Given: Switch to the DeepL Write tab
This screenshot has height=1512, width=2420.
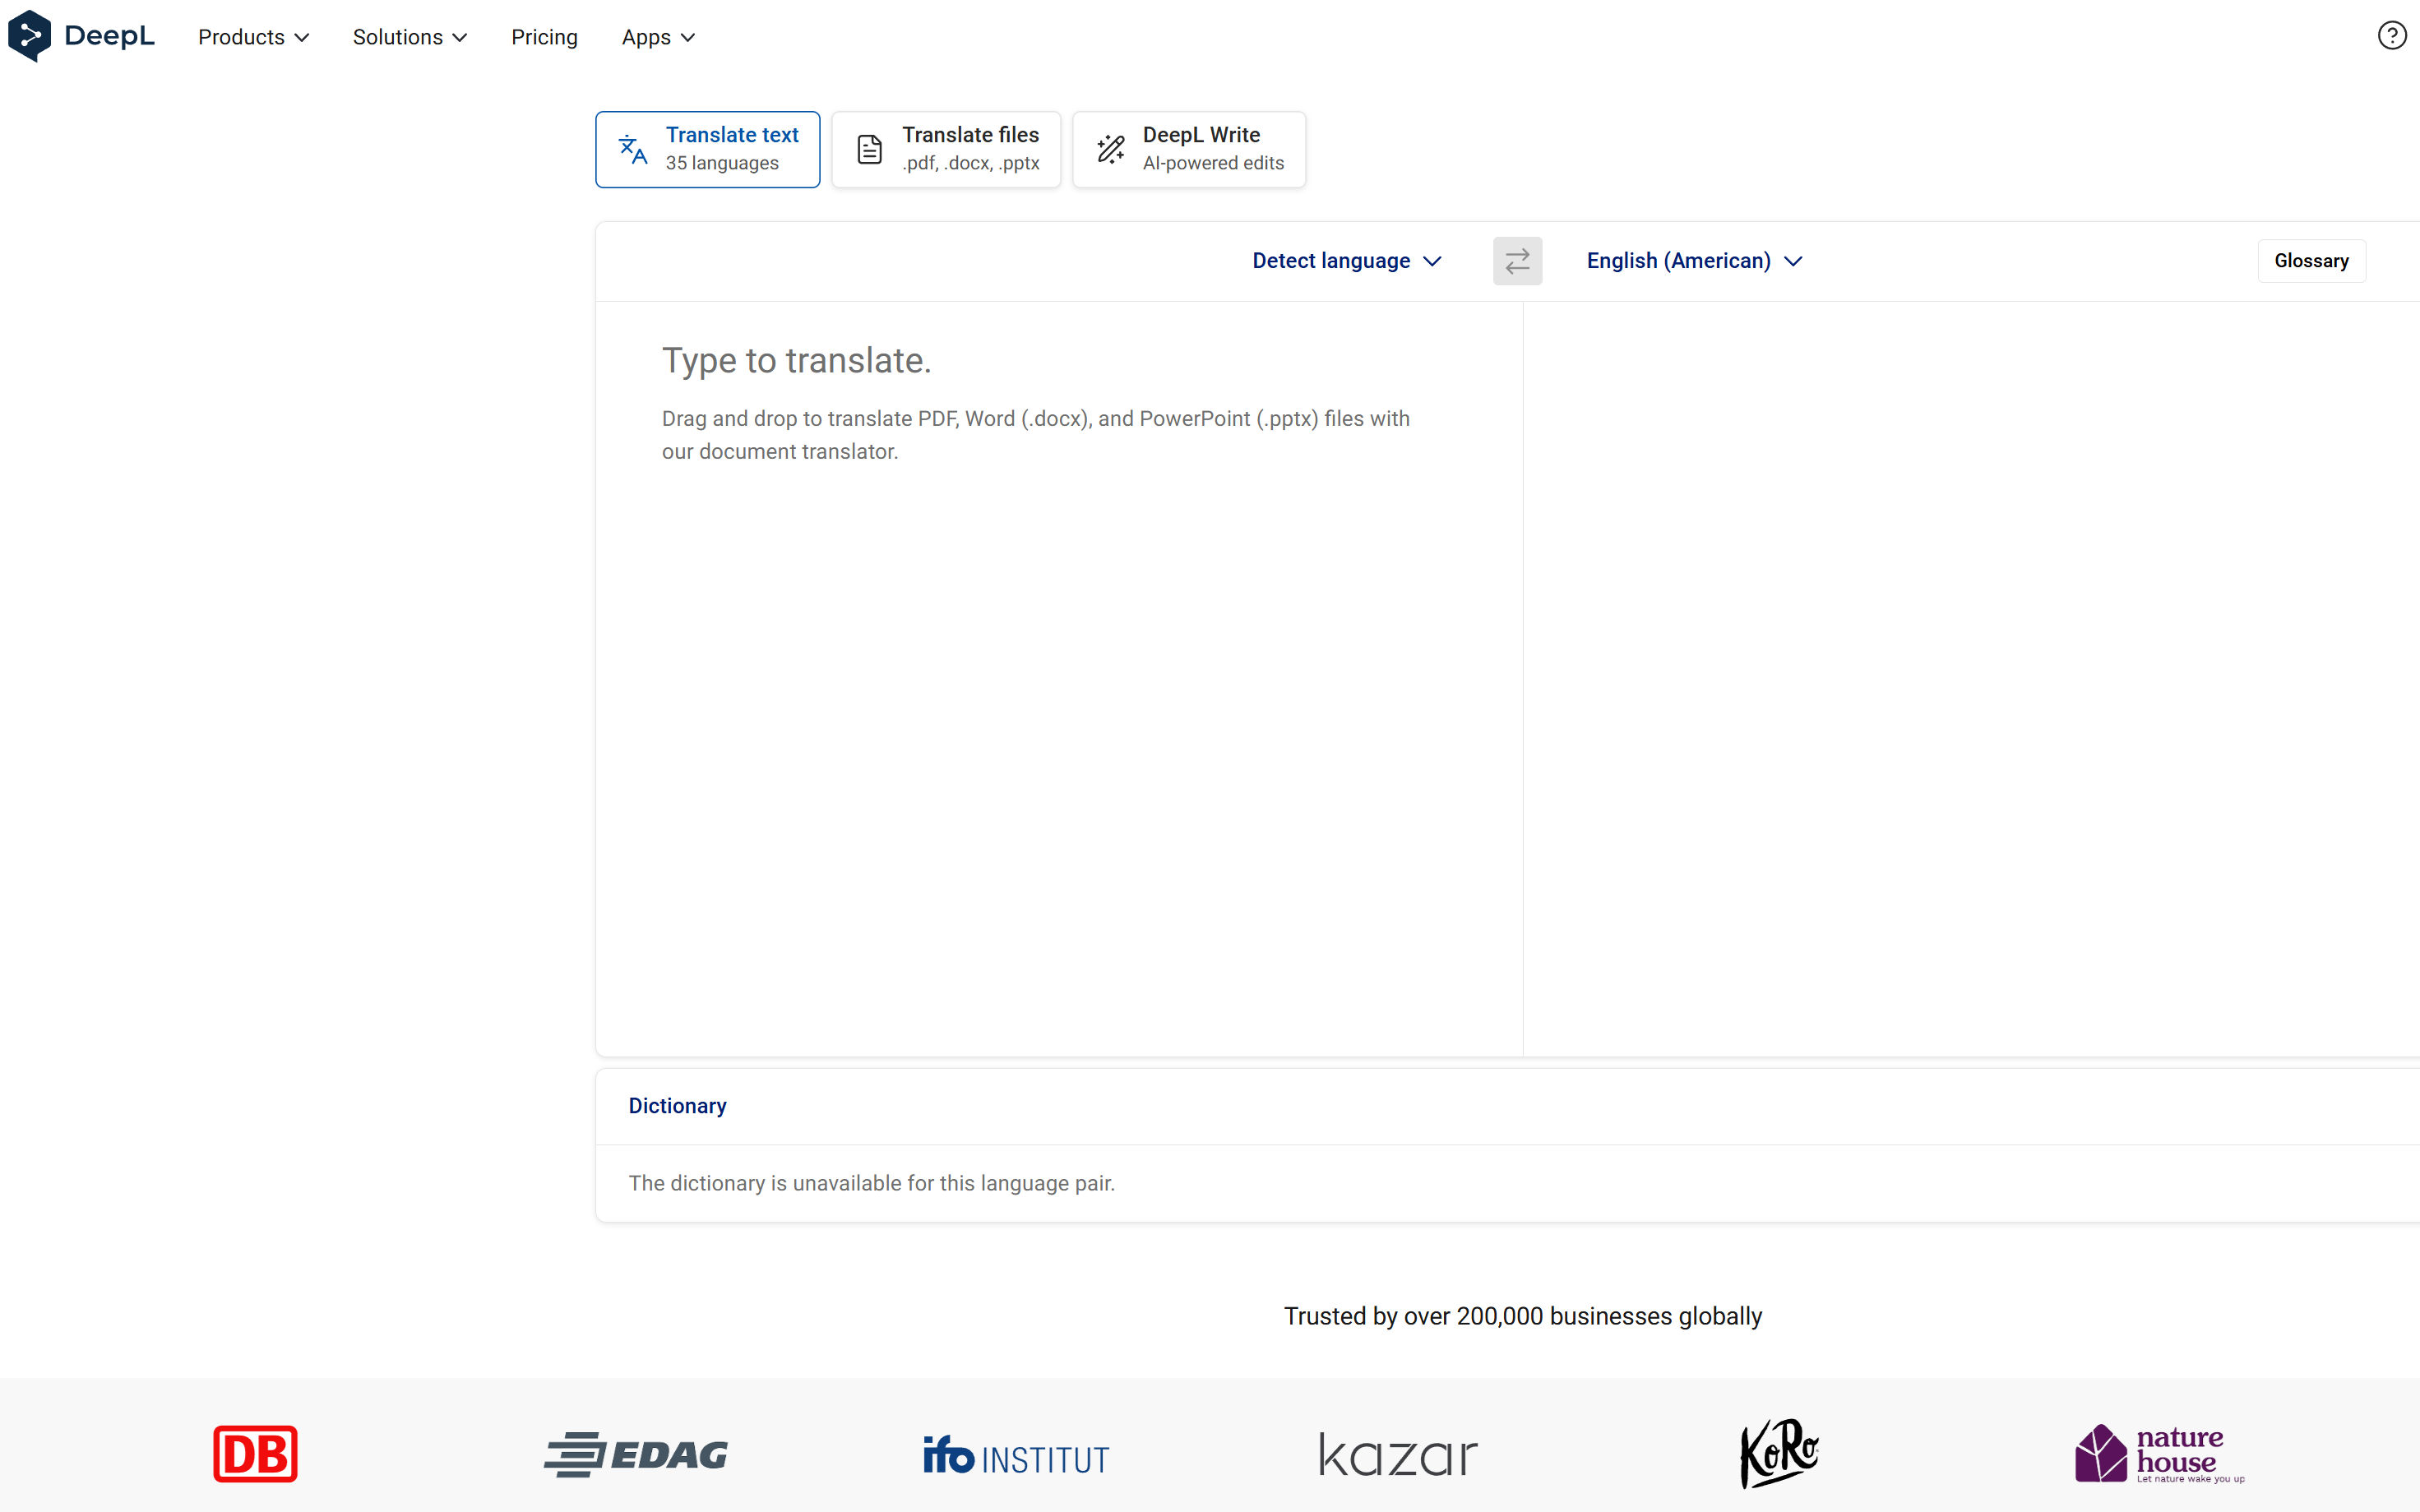Looking at the screenshot, I should point(1189,149).
